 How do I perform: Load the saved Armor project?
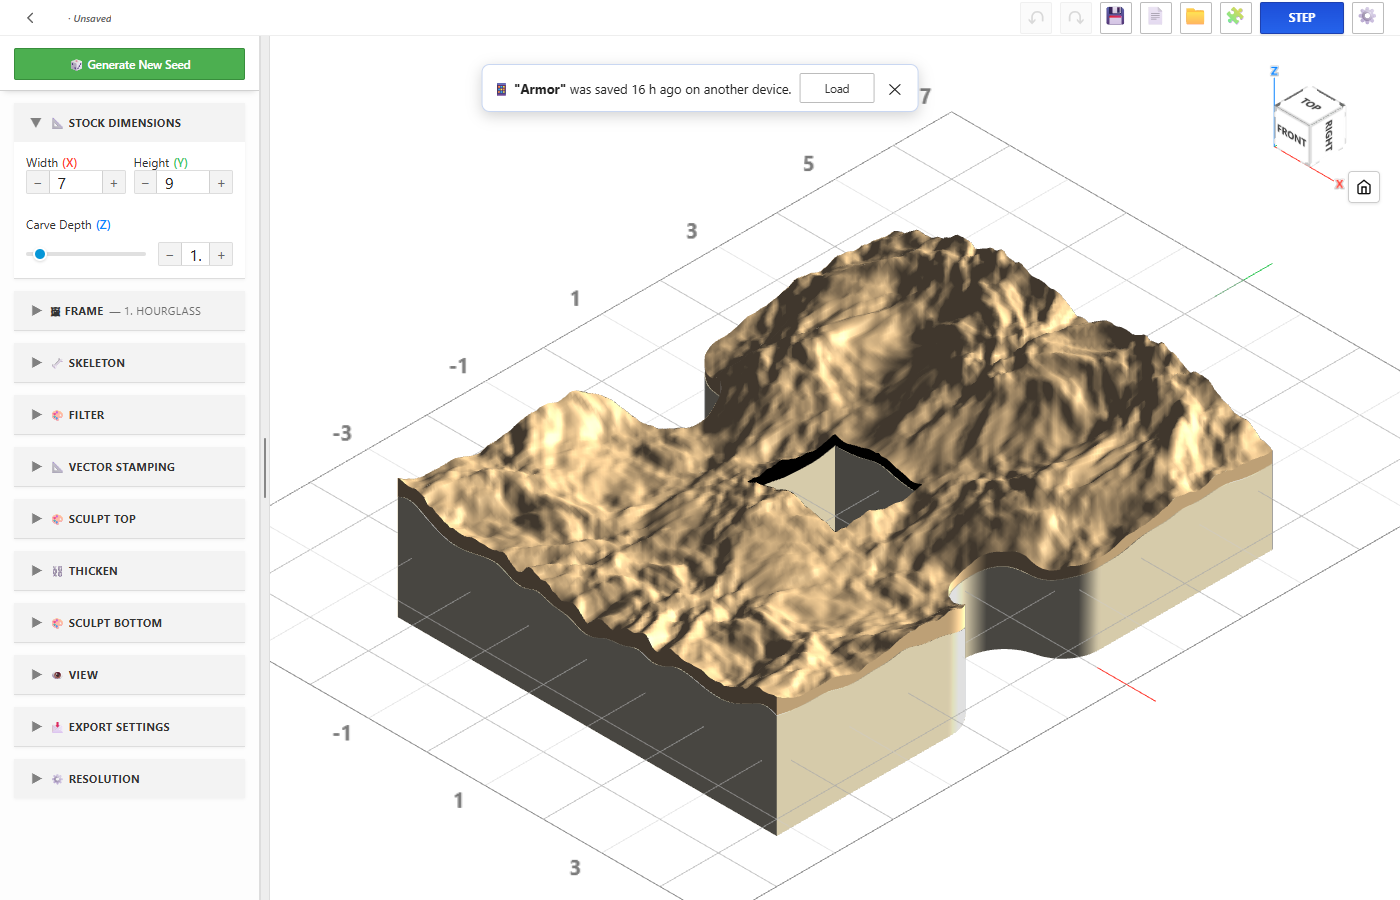point(837,89)
